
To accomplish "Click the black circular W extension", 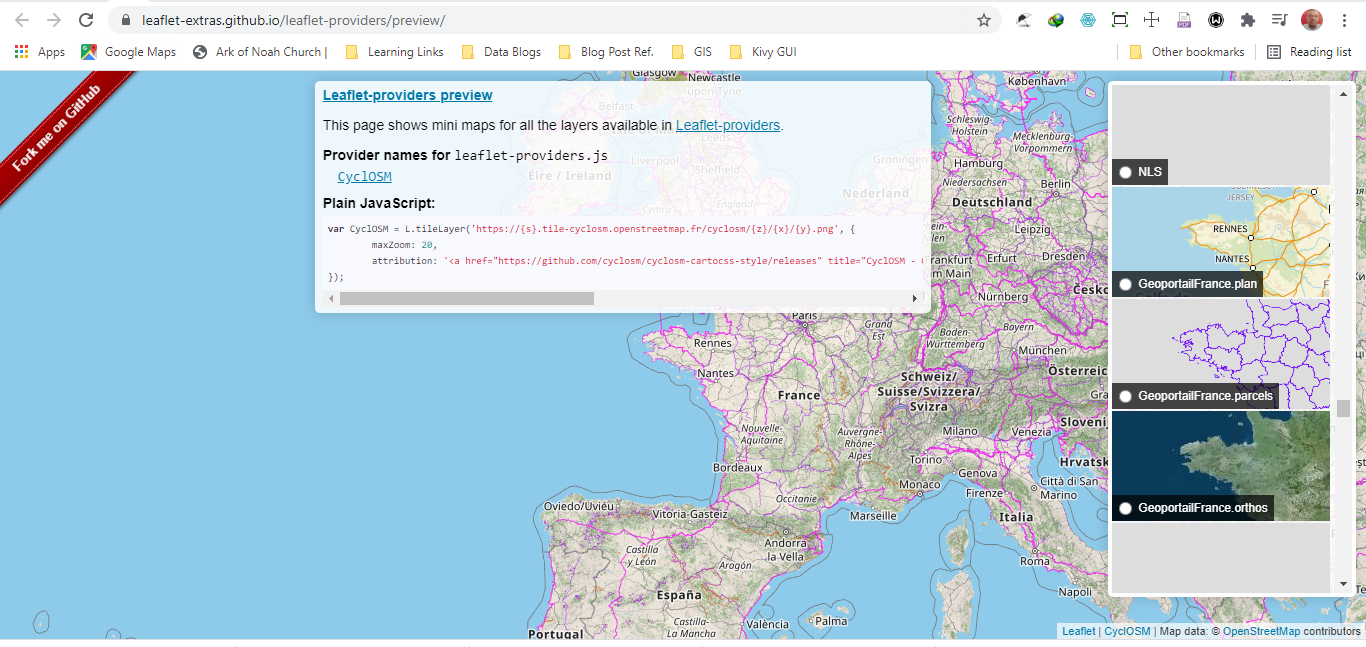I will [x=1216, y=20].
